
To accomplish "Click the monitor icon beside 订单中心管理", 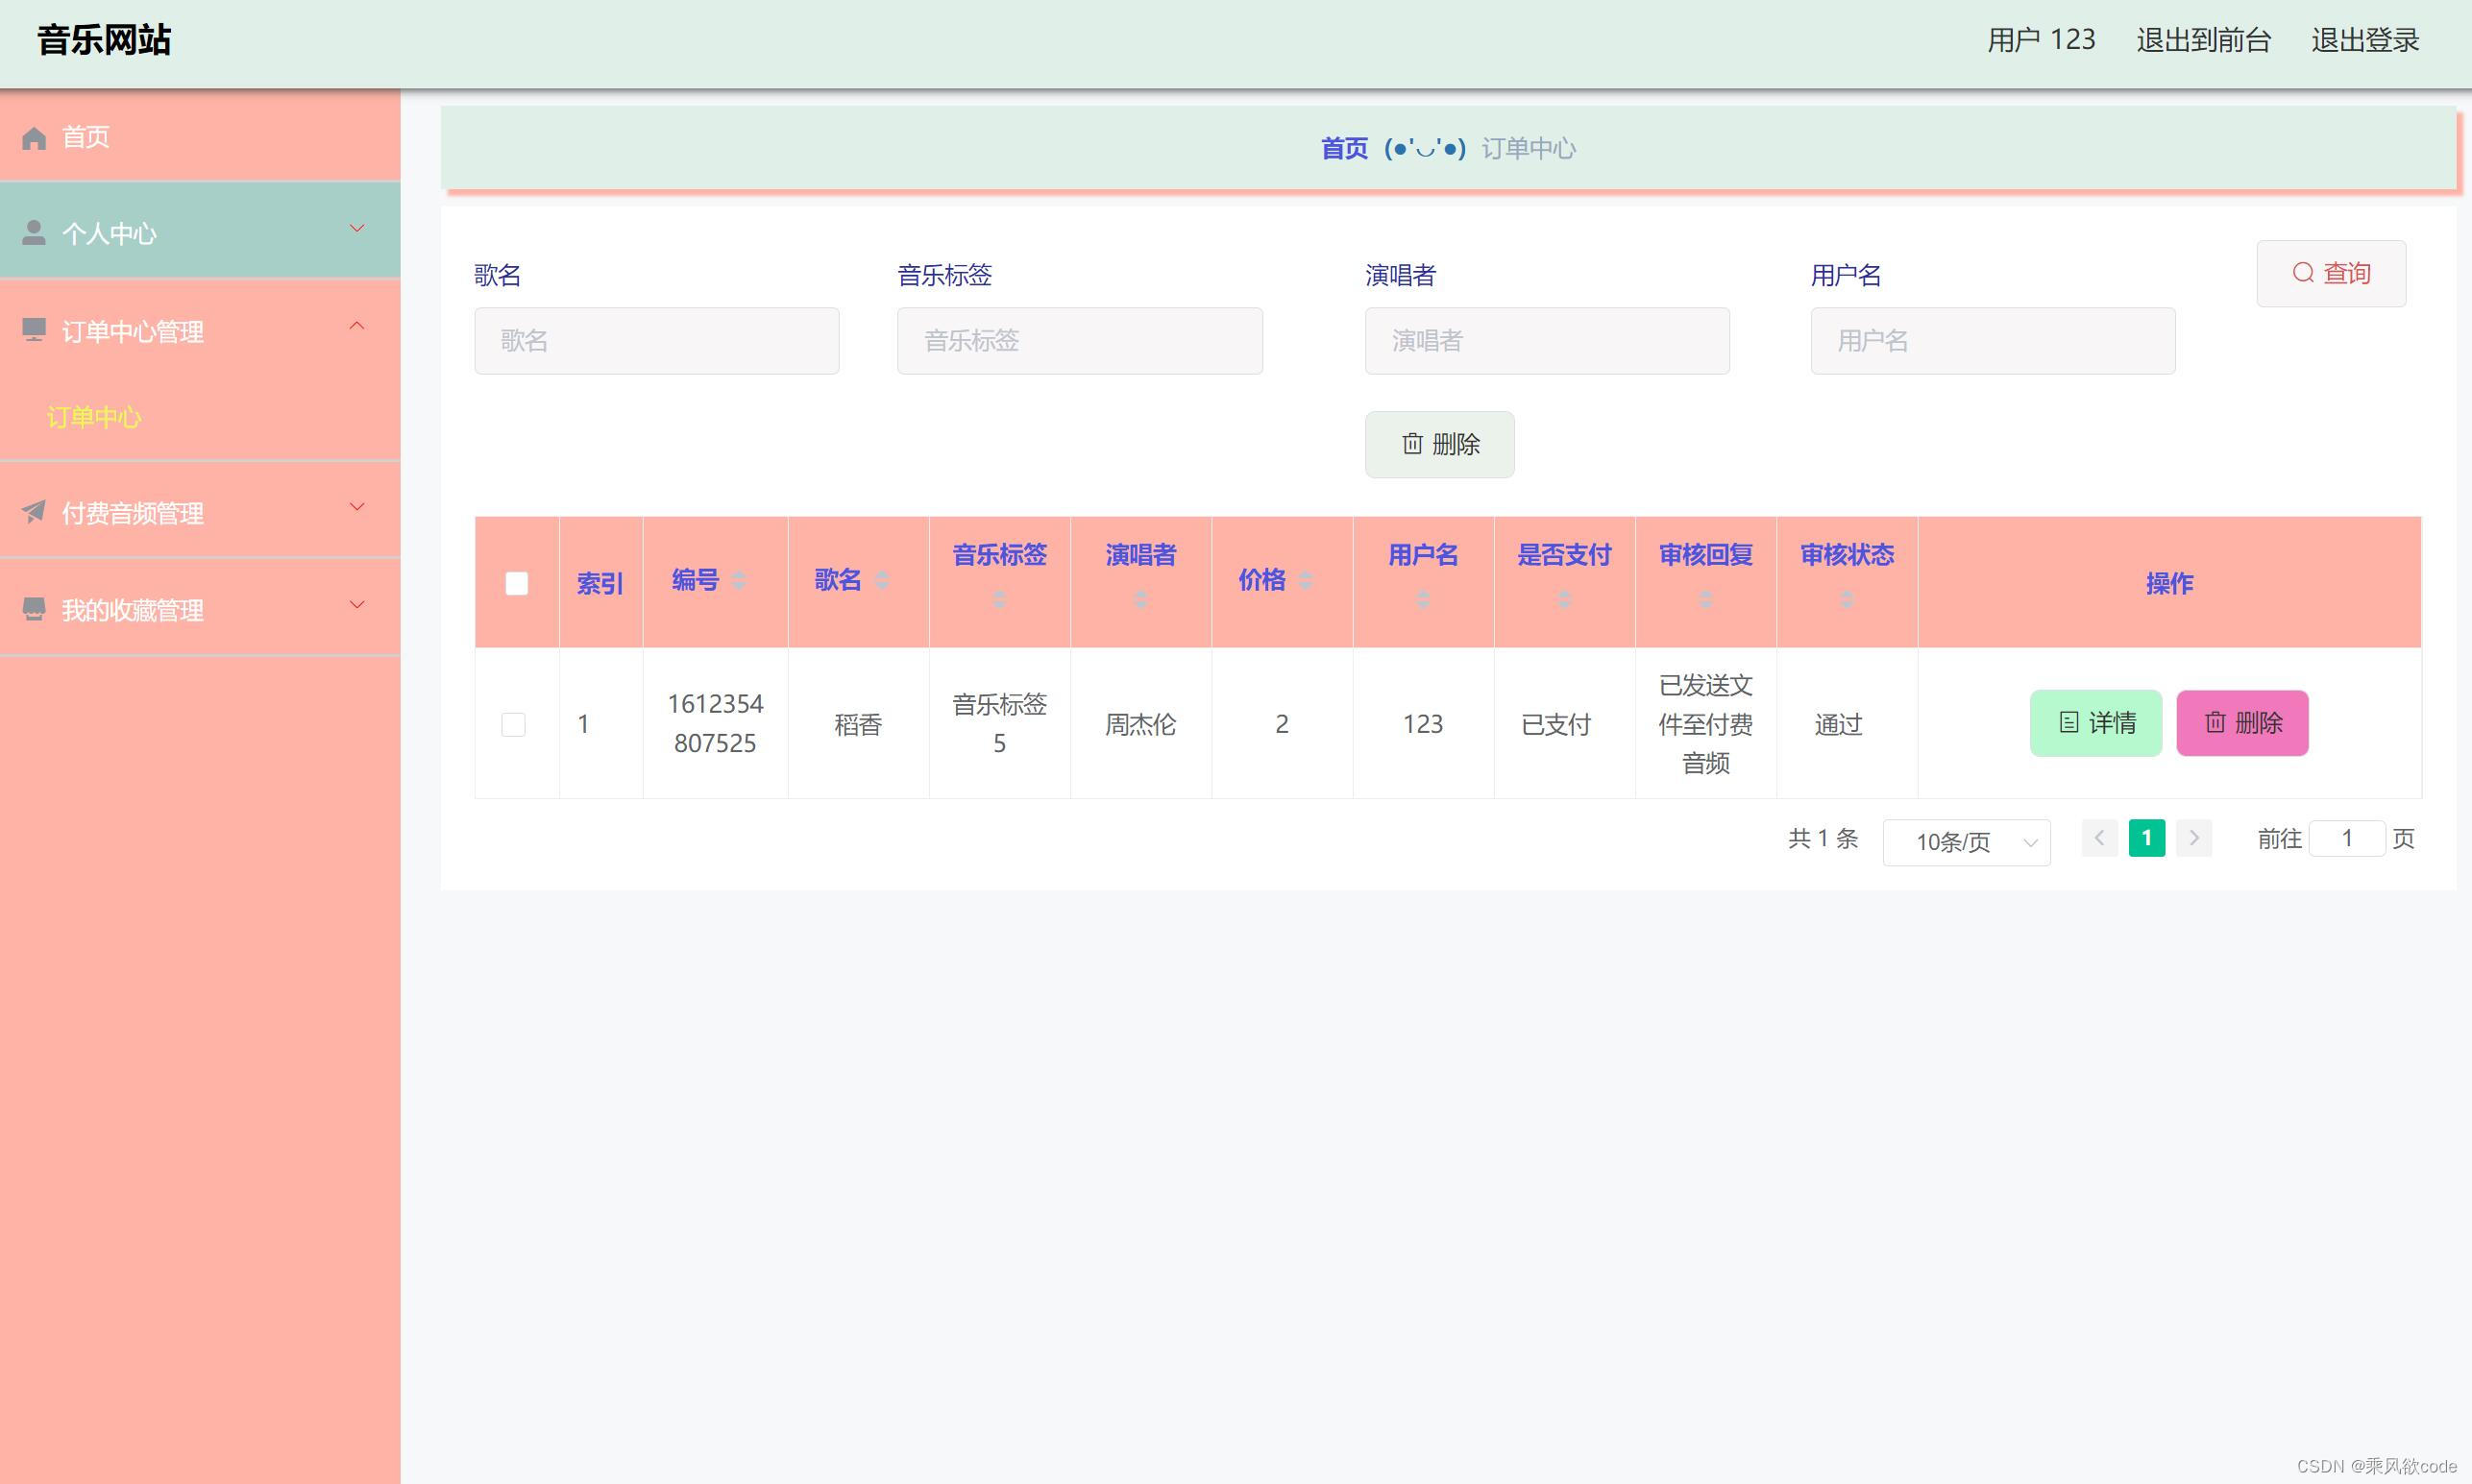I will 34,330.
